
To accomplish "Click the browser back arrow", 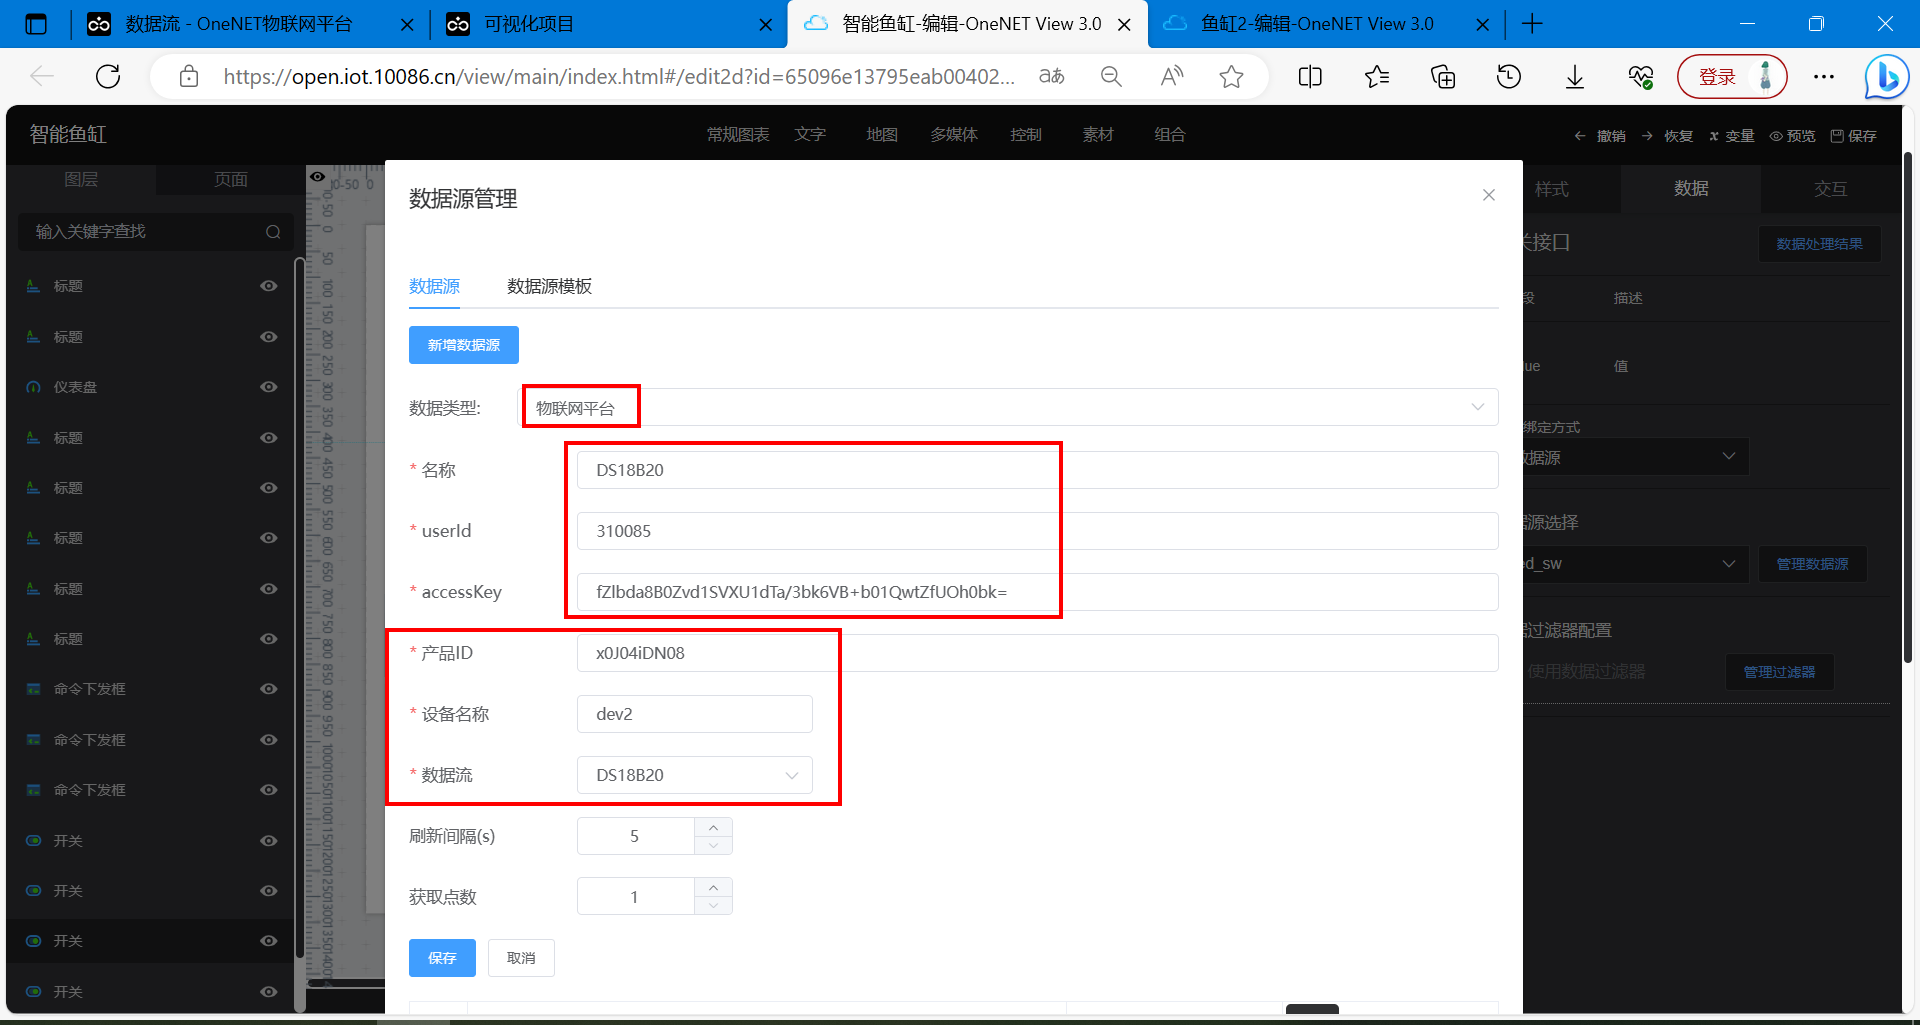I will (x=42, y=76).
